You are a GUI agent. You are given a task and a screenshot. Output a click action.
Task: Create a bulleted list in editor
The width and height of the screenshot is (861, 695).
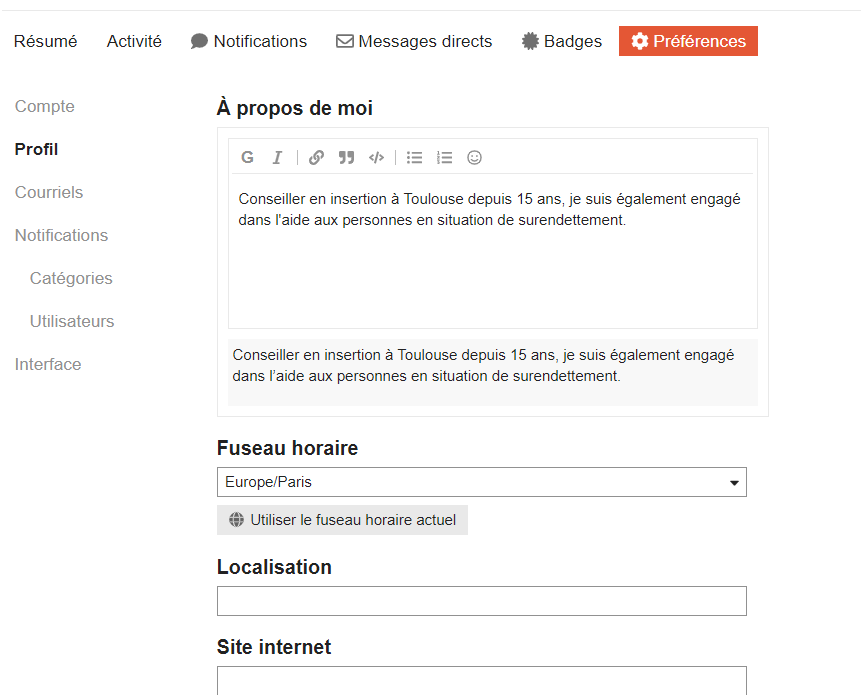(x=415, y=158)
